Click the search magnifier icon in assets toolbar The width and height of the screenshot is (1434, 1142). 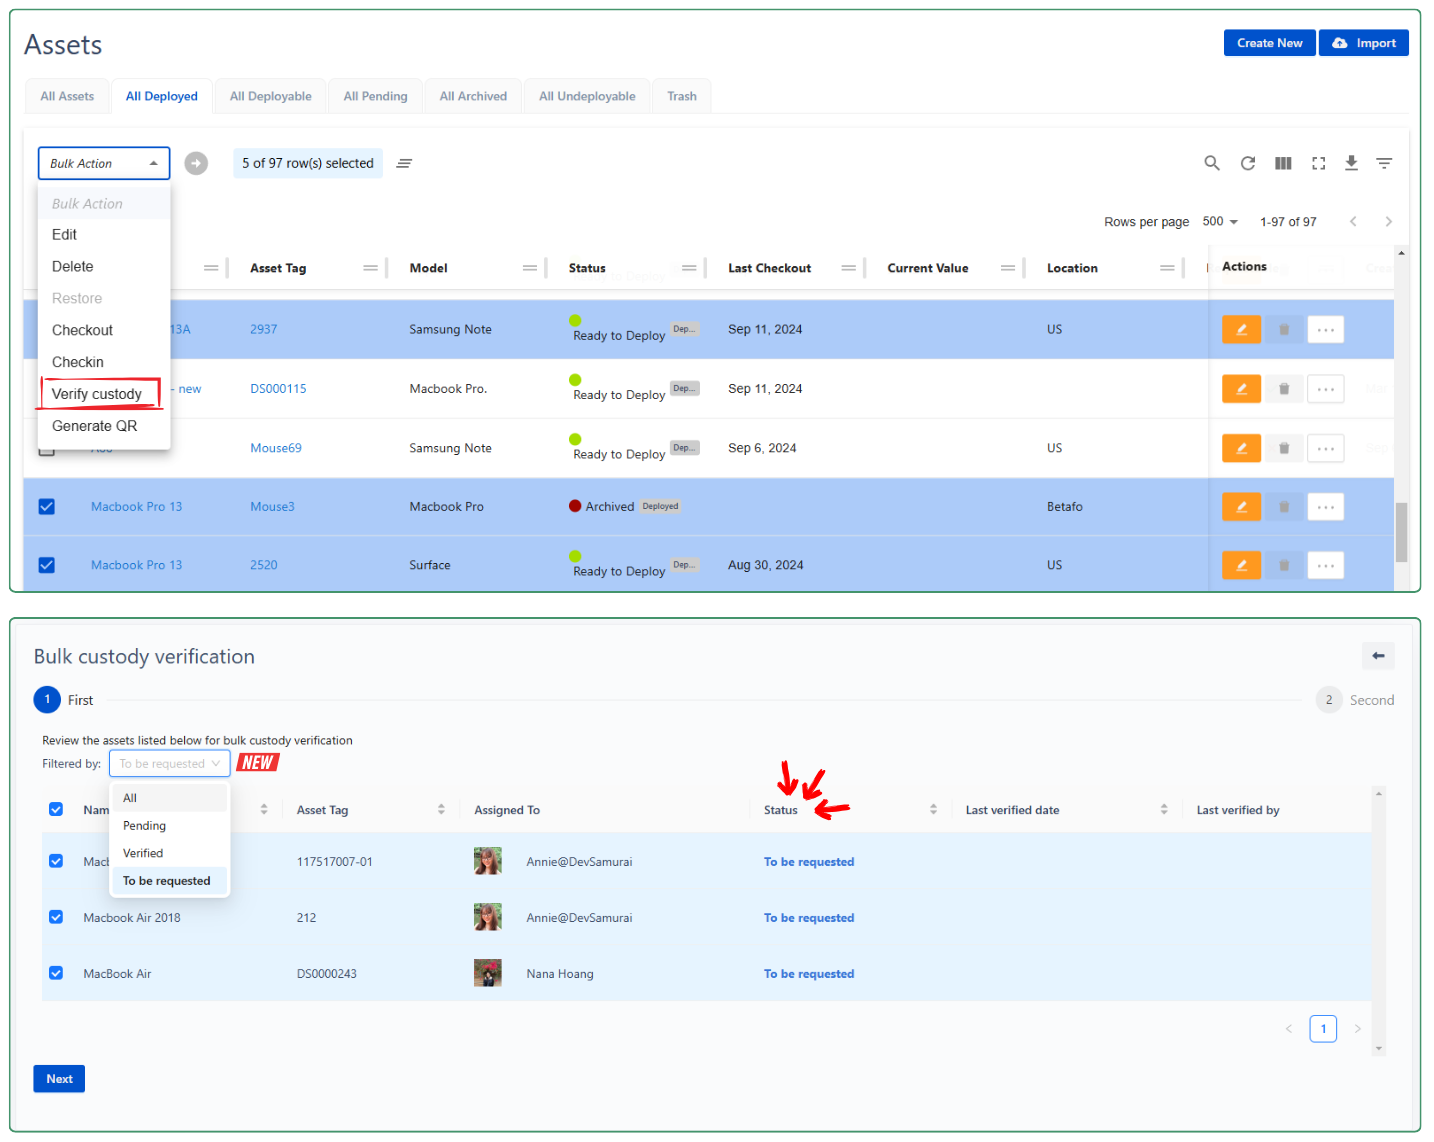1211,163
